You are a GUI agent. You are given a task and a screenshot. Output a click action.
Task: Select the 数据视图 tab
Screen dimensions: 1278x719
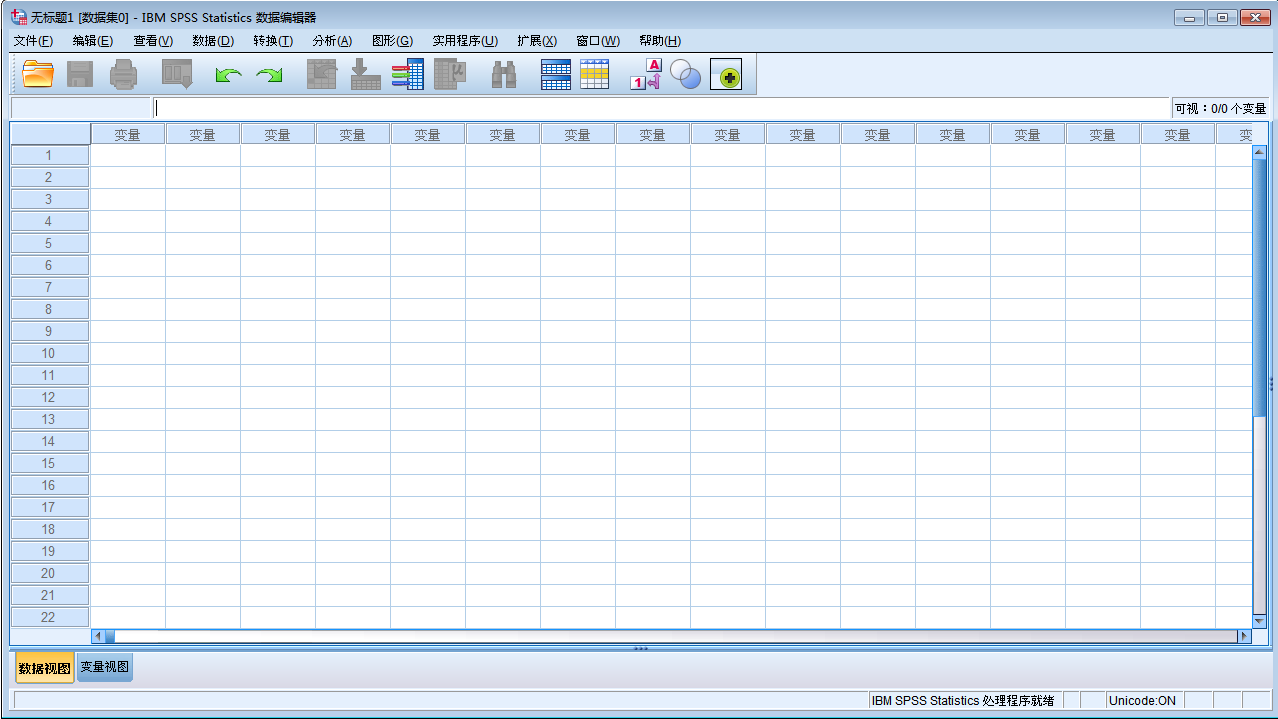click(x=43, y=667)
